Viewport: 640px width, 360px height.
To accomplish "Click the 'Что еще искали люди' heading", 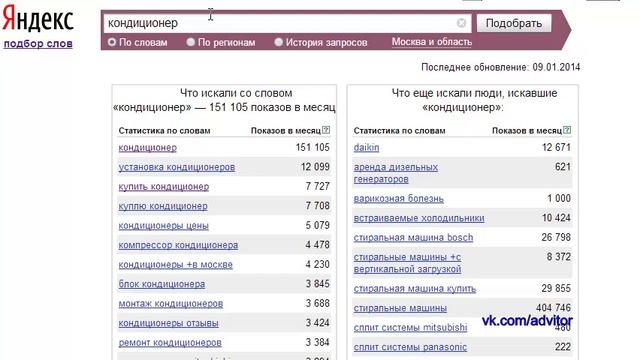I will pos(475,93).
